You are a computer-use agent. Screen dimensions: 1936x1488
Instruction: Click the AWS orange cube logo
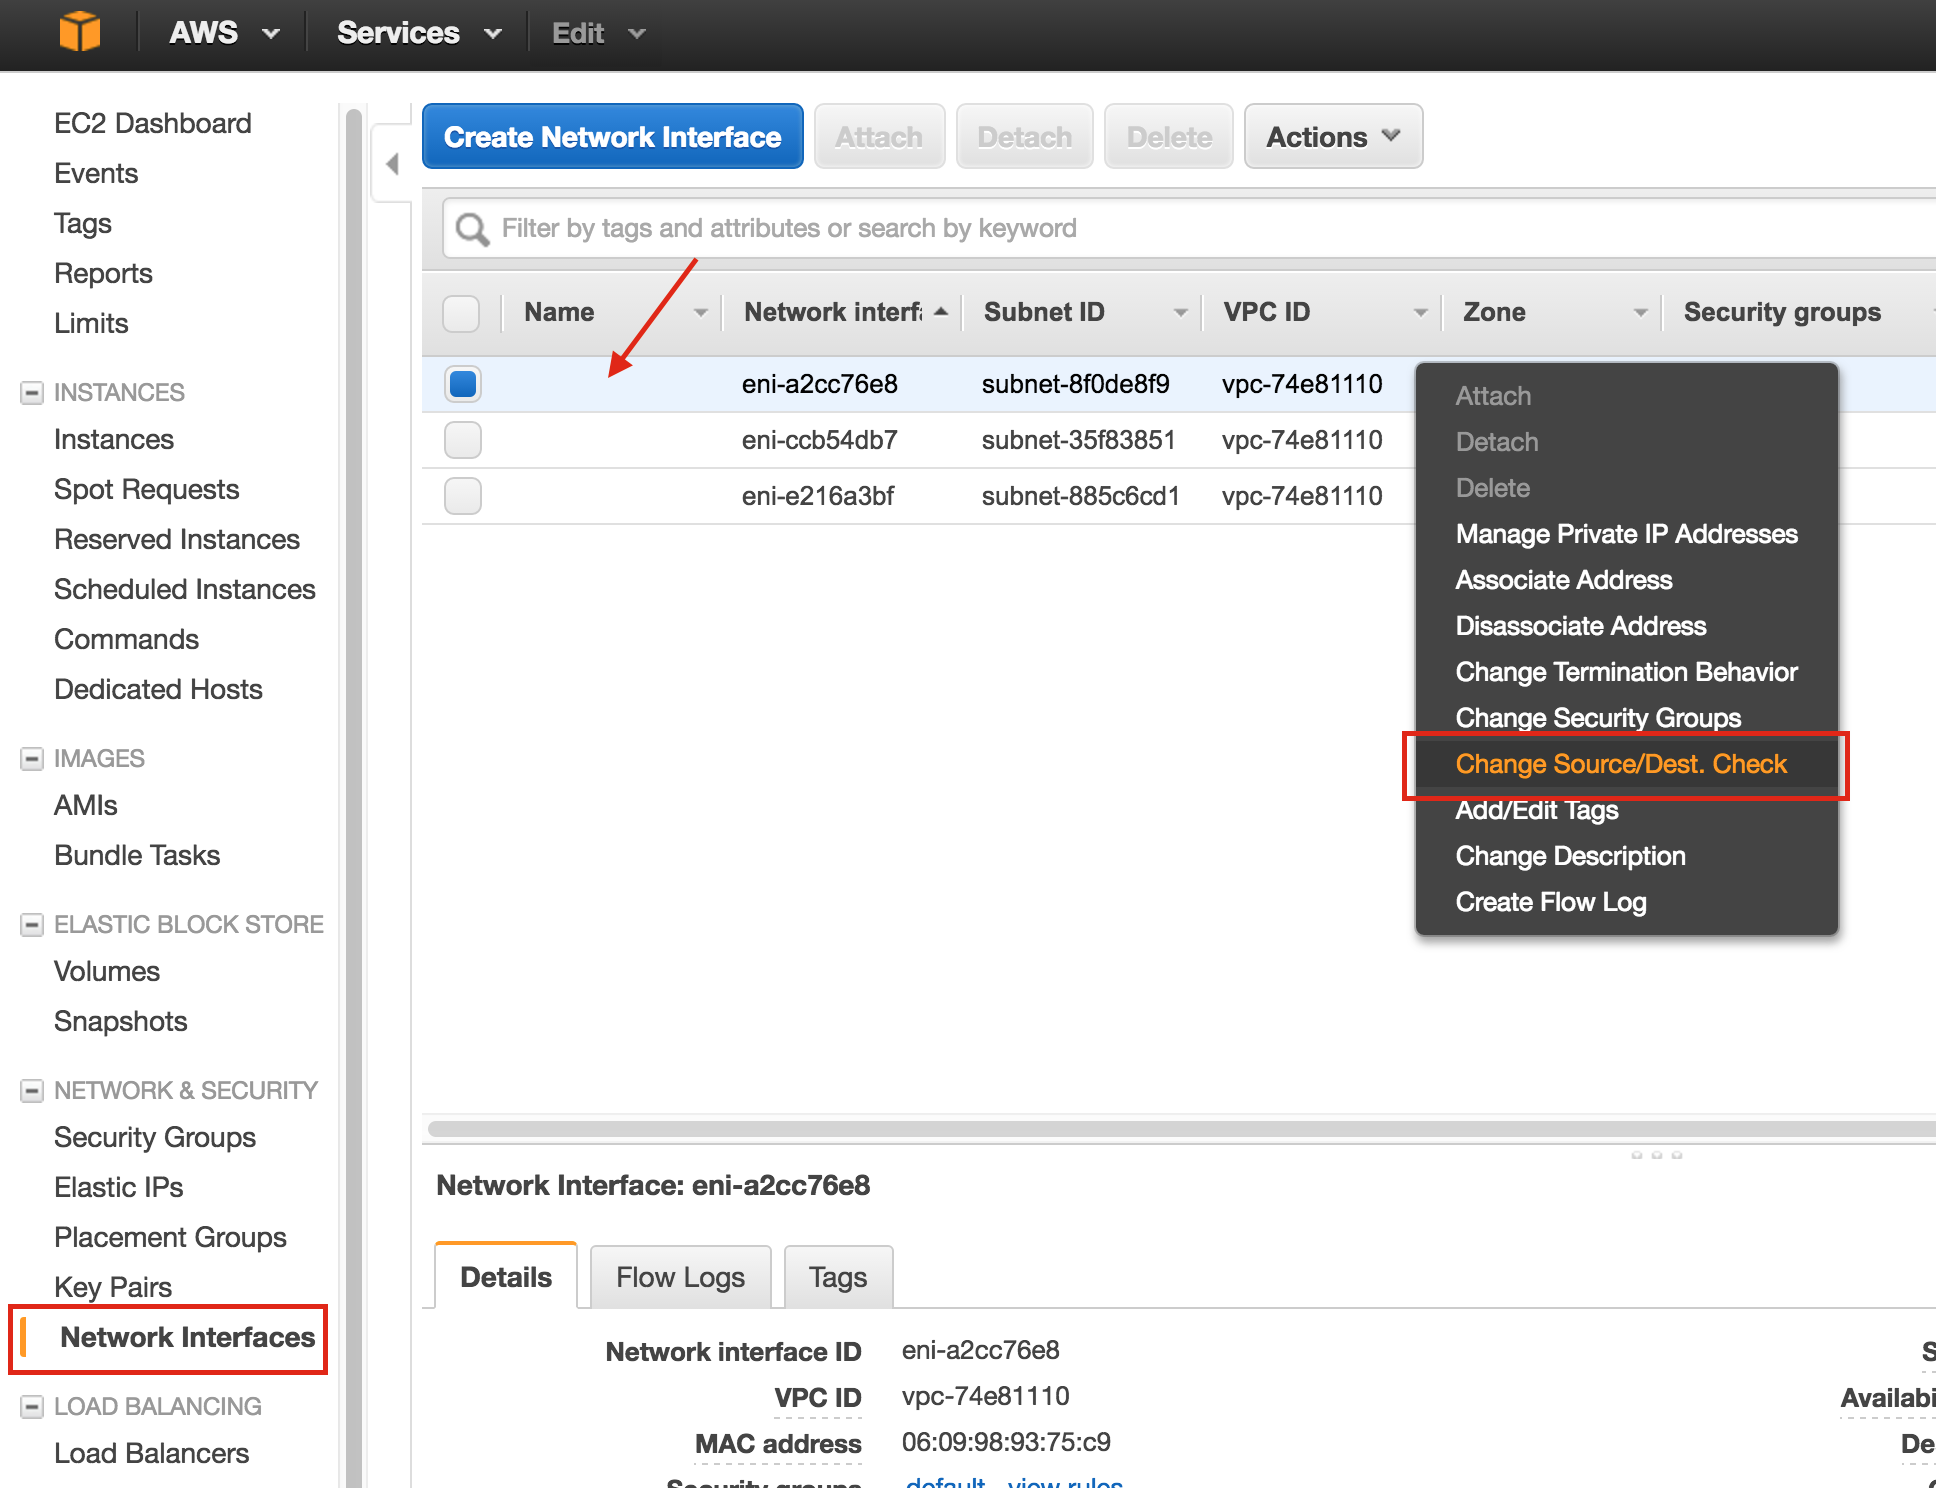[x=79, y=32]
